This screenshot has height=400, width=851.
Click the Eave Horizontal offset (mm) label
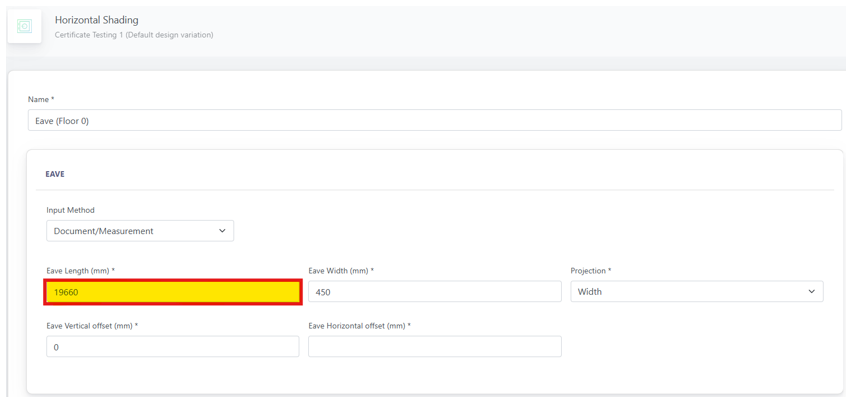click(x=360, y=326)
